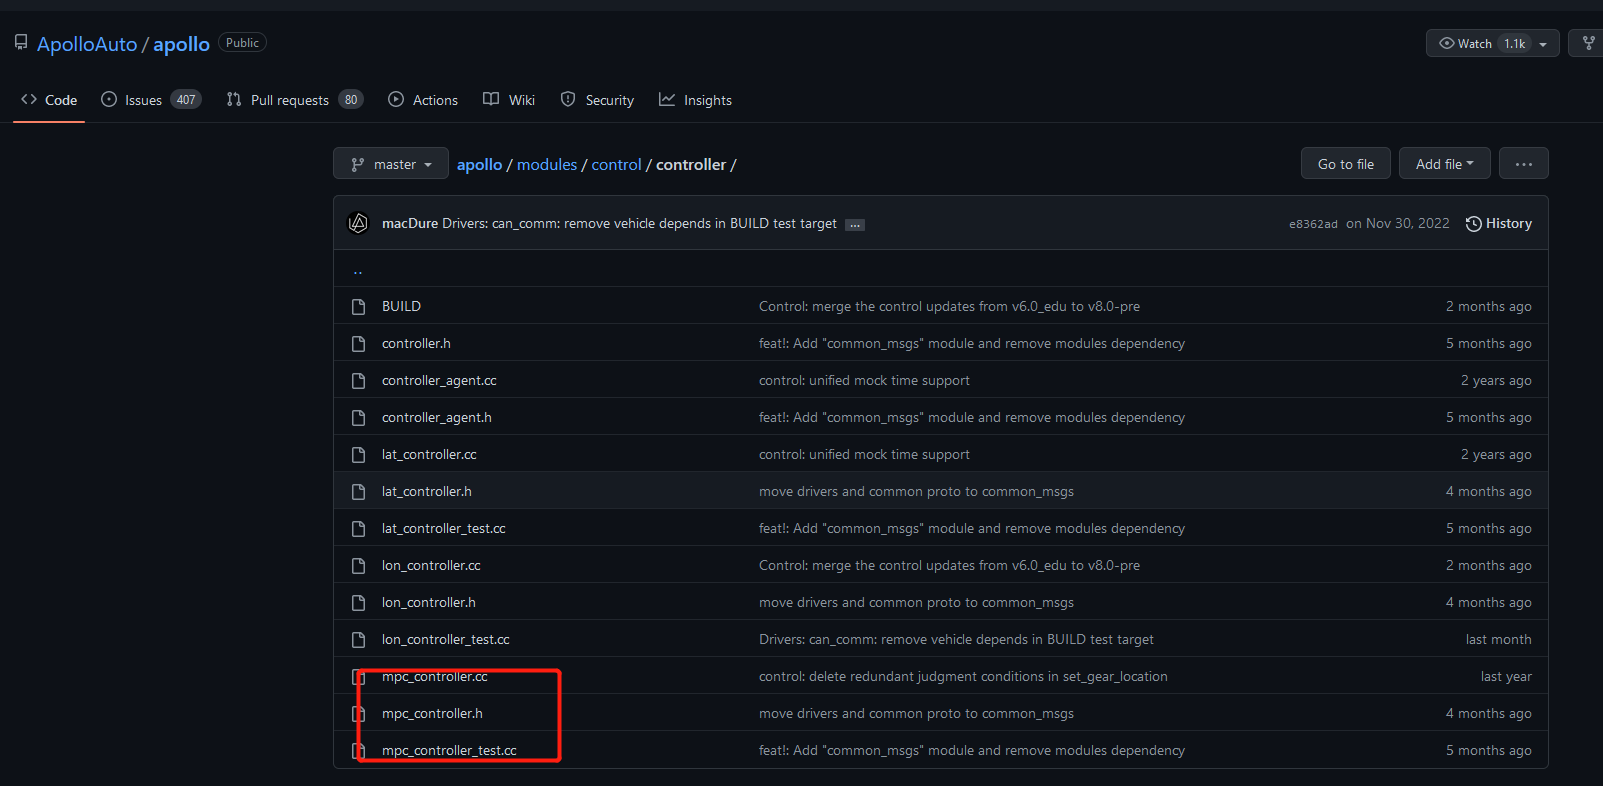Viewport: 1603px width, 786px height.
Task: Open the more options ellipsis button
Action: 1524,163
